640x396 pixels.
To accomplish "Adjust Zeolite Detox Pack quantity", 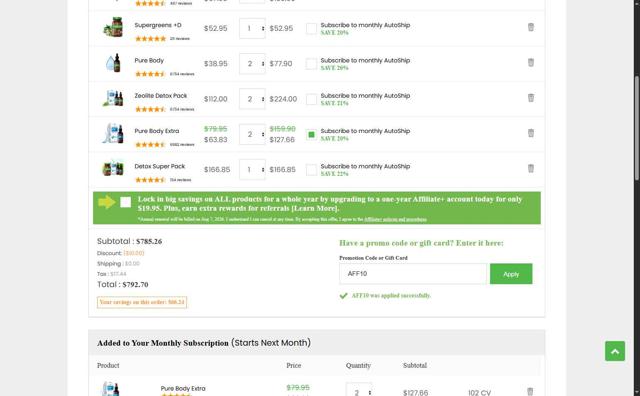I will point(252,99).
